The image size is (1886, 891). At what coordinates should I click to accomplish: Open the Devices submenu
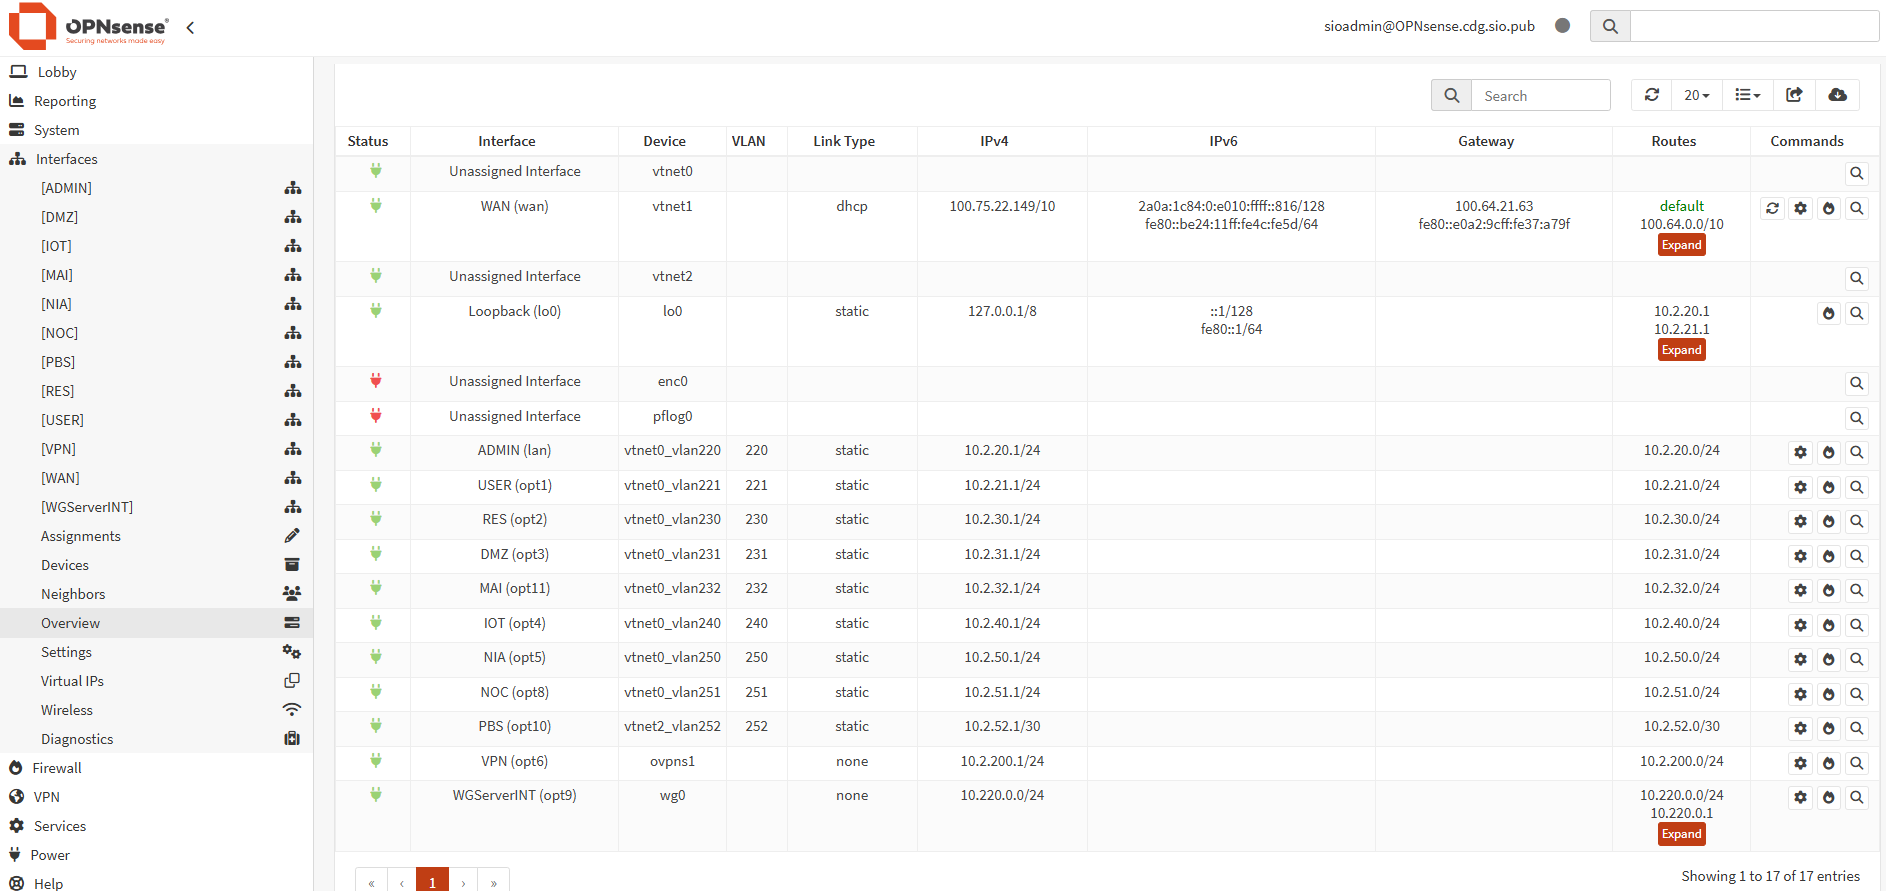tap(156, 565)
